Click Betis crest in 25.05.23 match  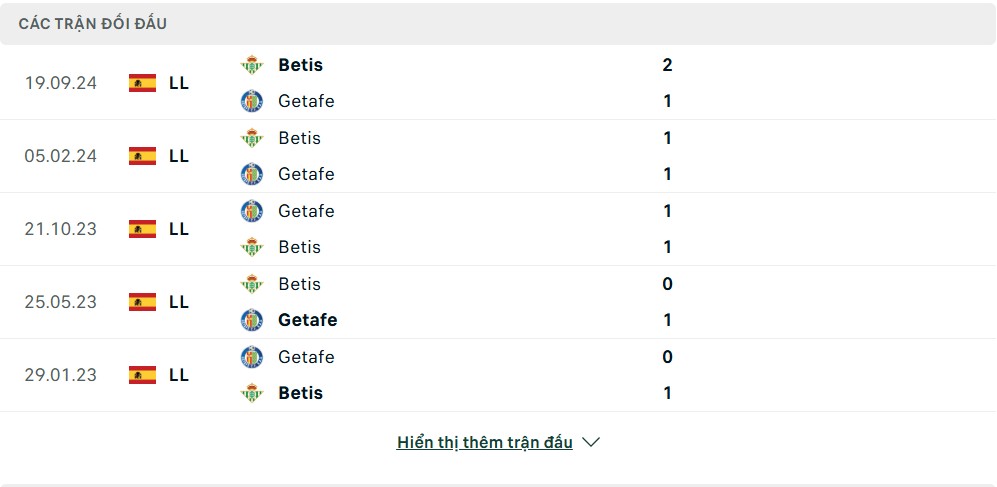[252, 284]
